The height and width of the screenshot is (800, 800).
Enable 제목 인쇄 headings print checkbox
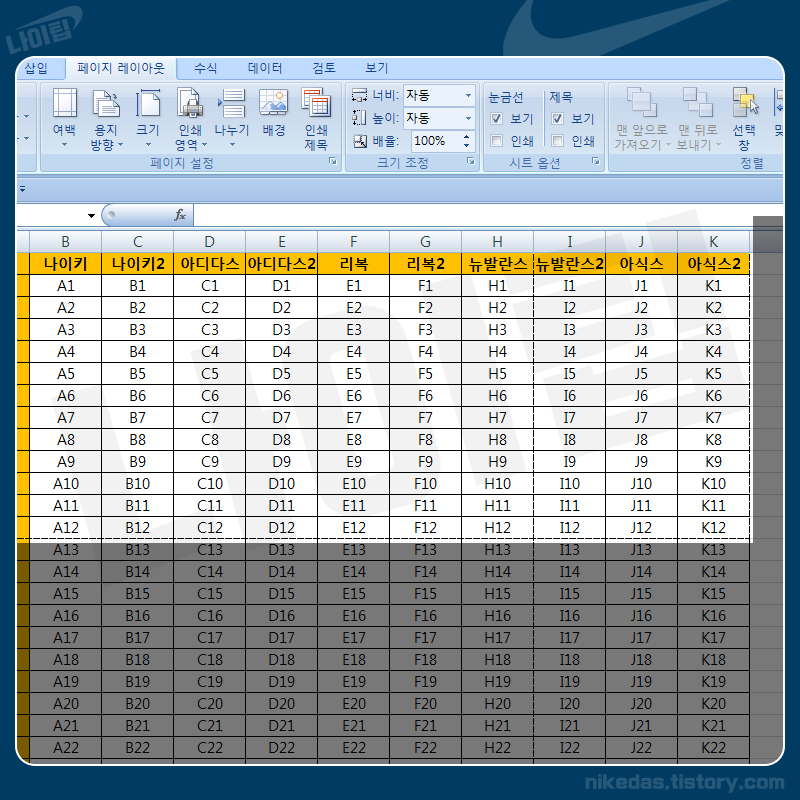[x=557, y=140]
